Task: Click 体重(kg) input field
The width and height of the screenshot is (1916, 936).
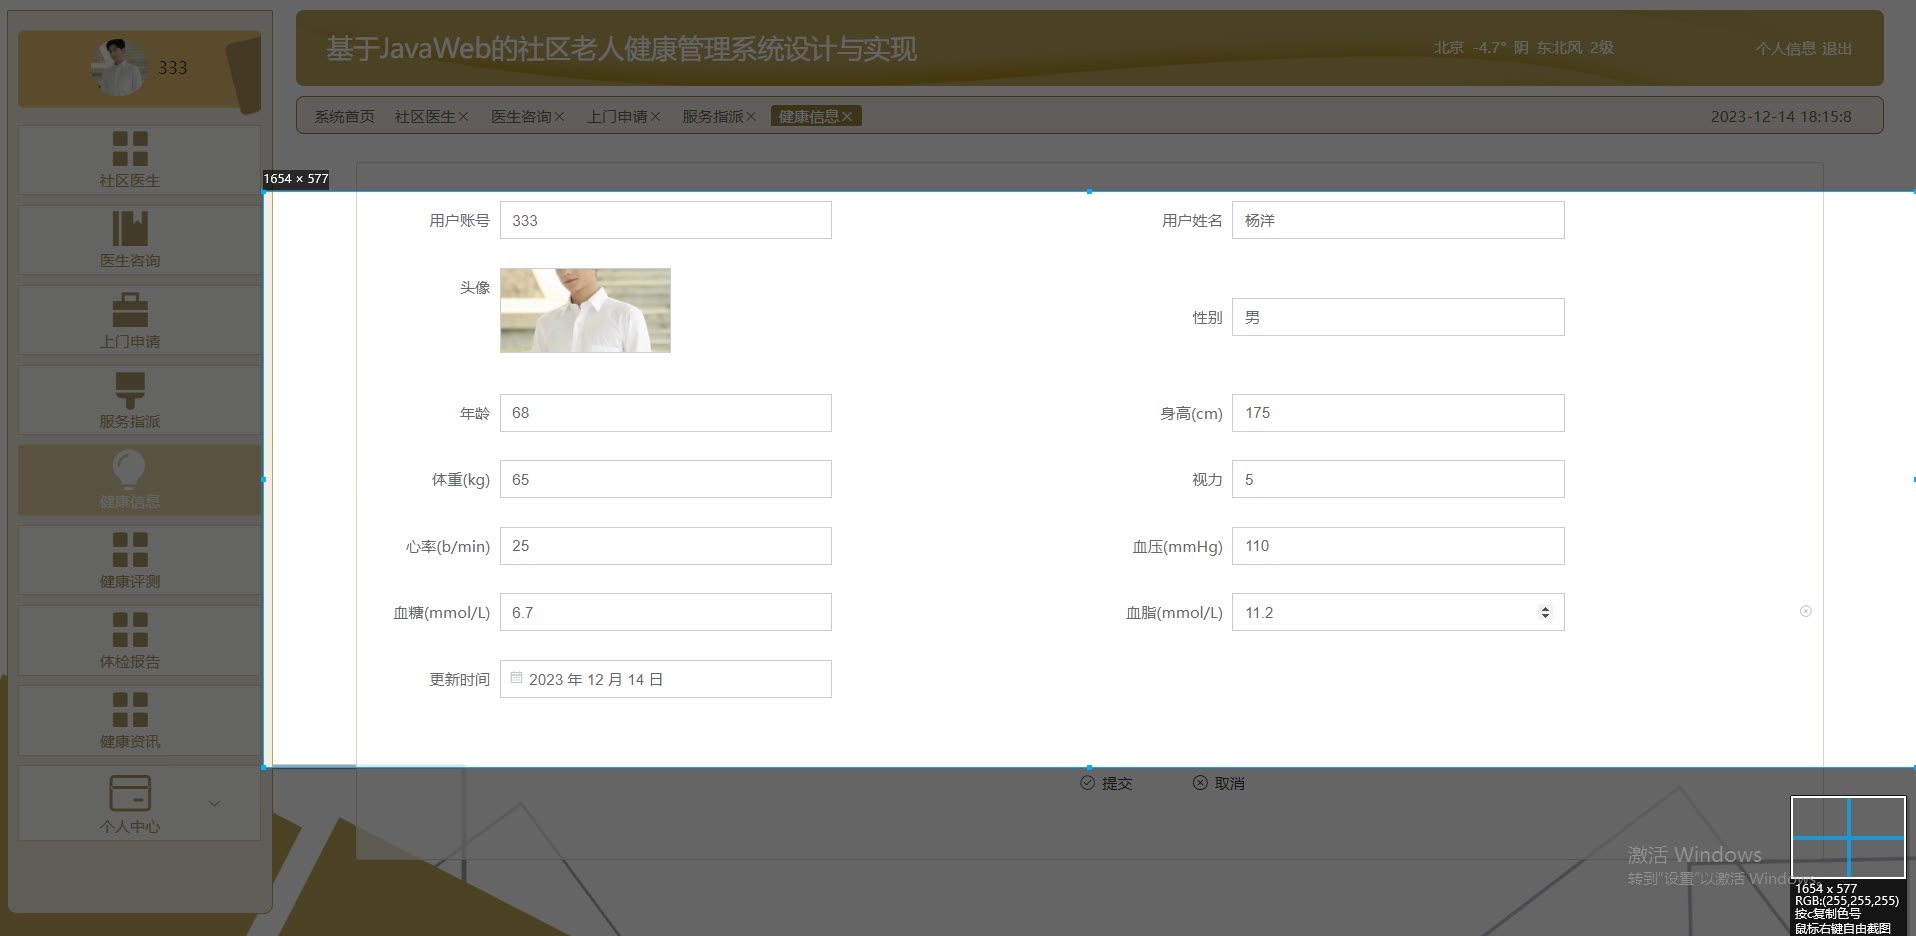Action: [x=666, y=479]
